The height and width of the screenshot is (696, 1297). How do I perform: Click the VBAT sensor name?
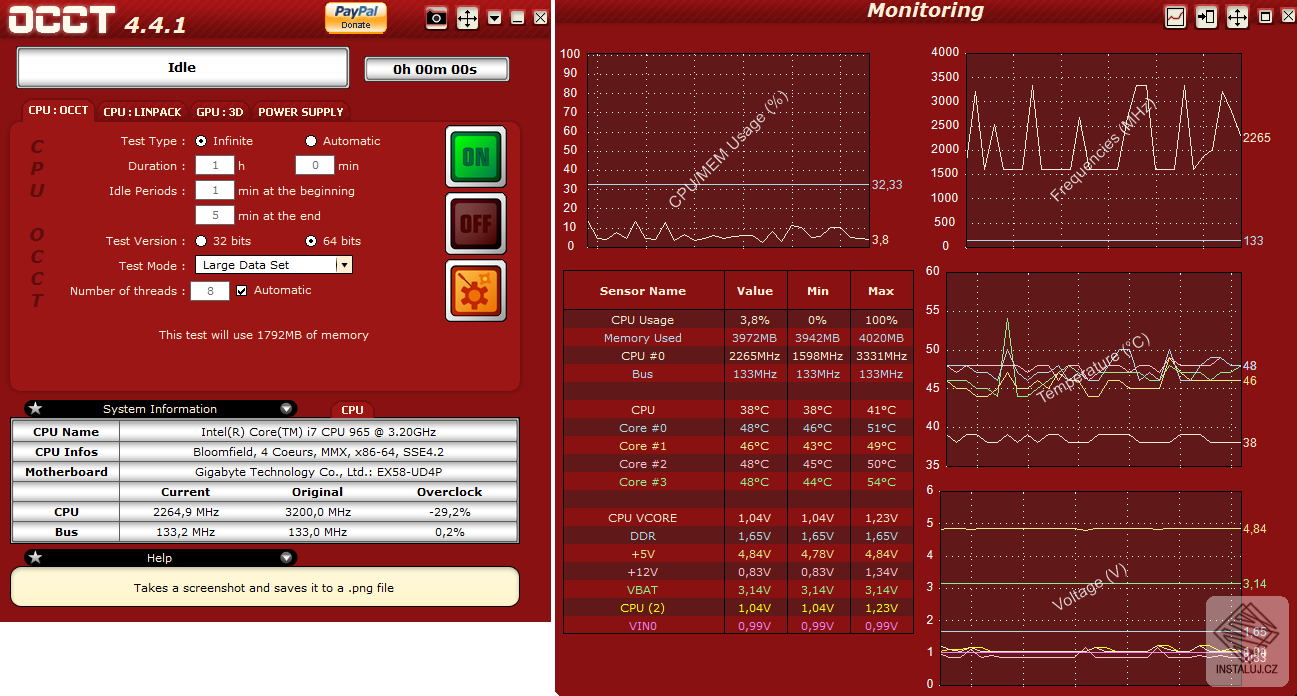pyautogui.click(x=642, y=590)
